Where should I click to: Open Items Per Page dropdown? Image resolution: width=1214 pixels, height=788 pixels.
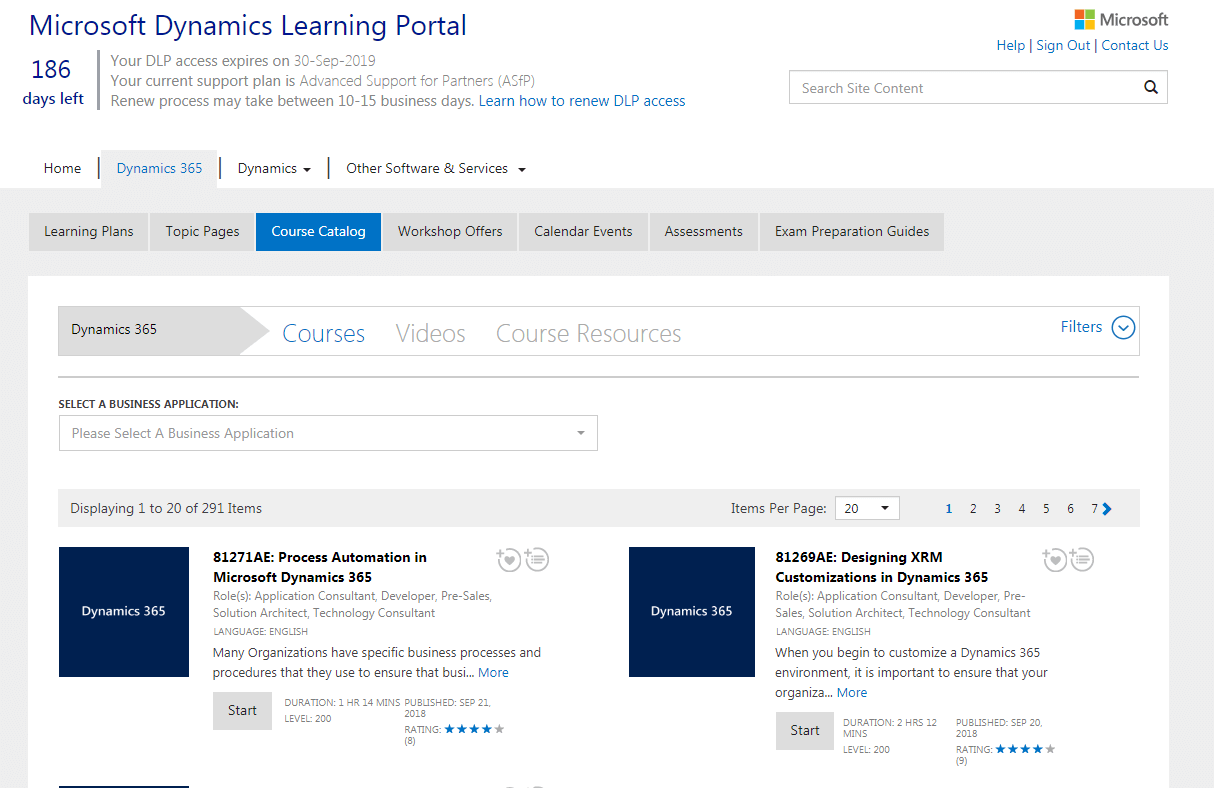pyautogui.click(x=866, y=508)
